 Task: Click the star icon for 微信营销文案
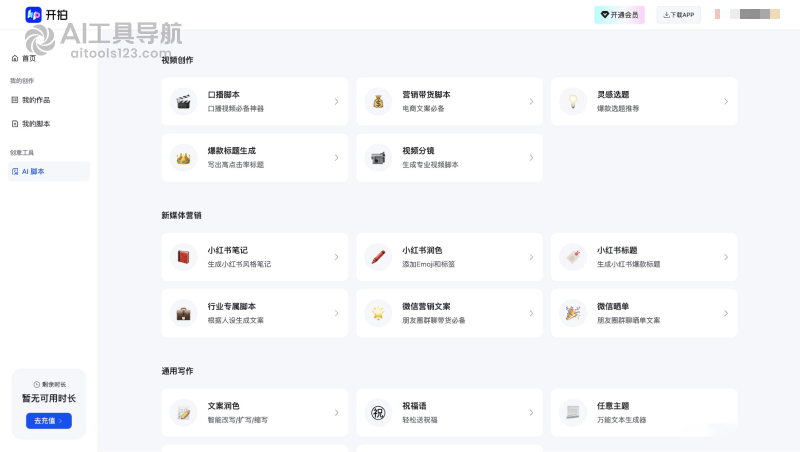point(378,313)
